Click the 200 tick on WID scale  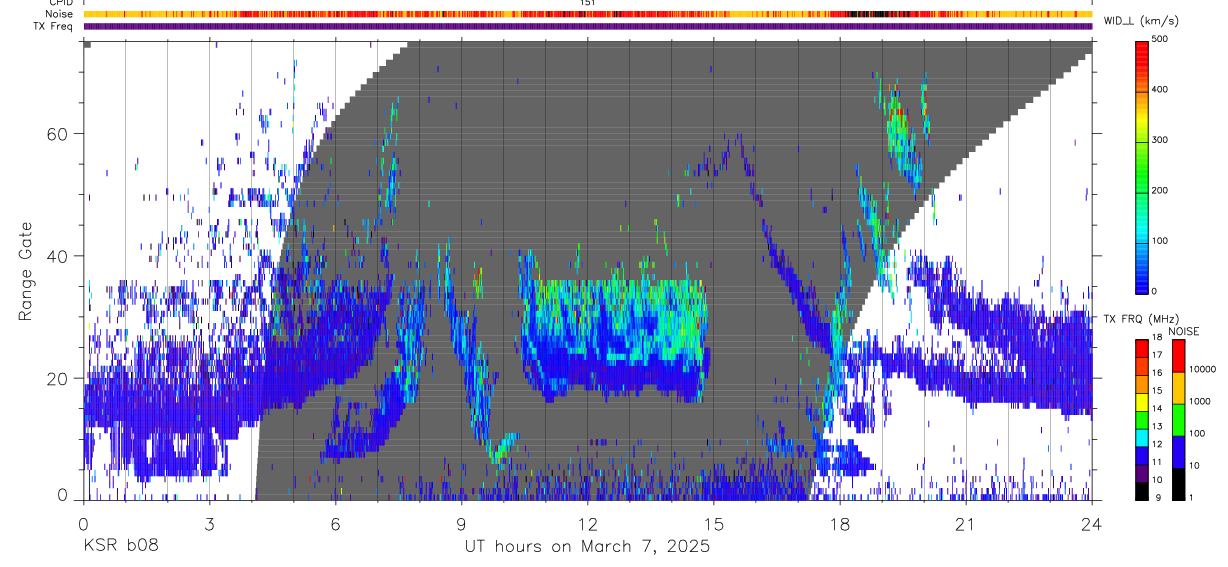[1161, 190]
